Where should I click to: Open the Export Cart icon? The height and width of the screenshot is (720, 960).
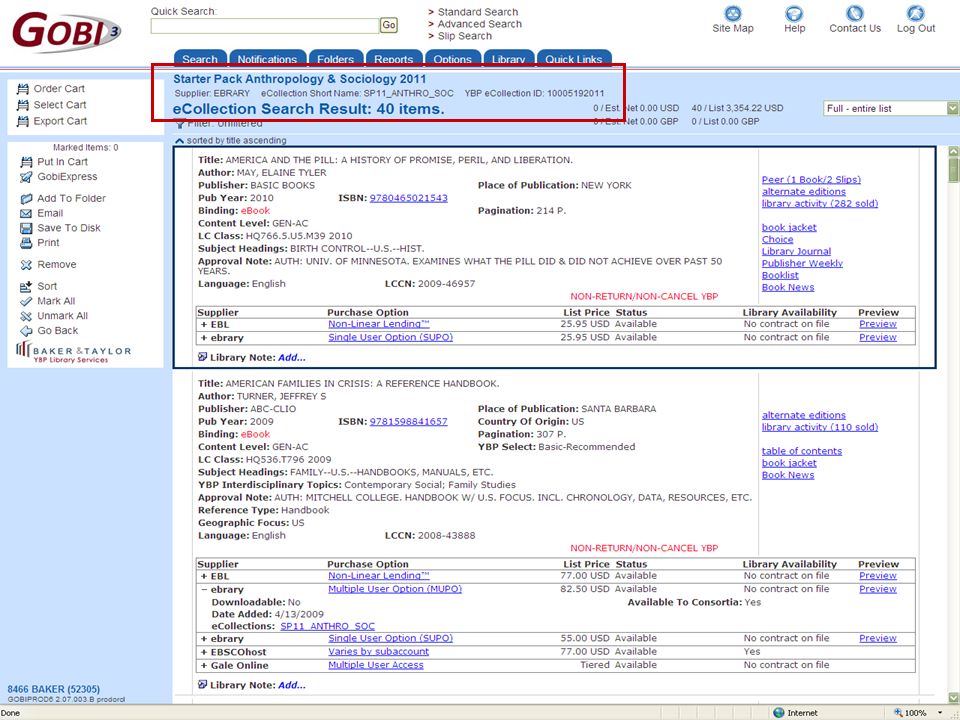[23, 121]
